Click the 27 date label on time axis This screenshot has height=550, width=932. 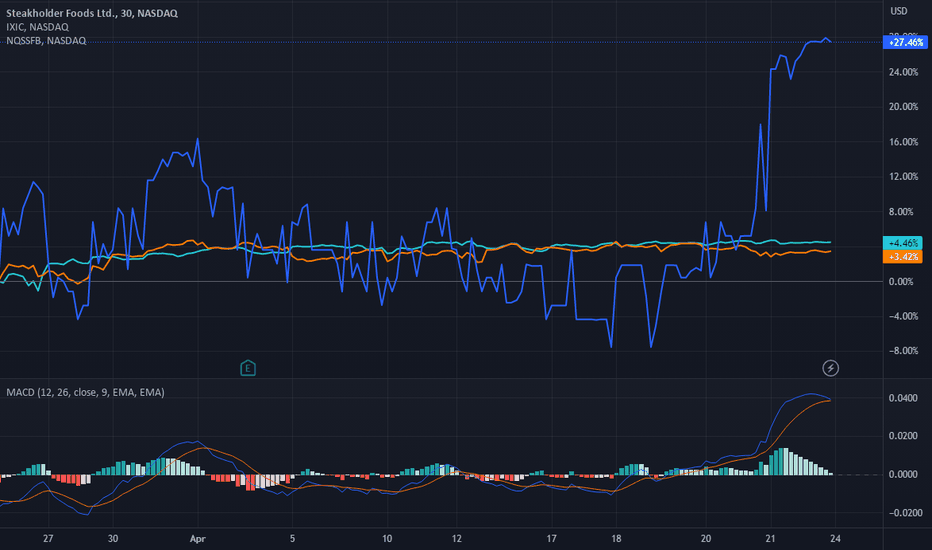(48, 538)
